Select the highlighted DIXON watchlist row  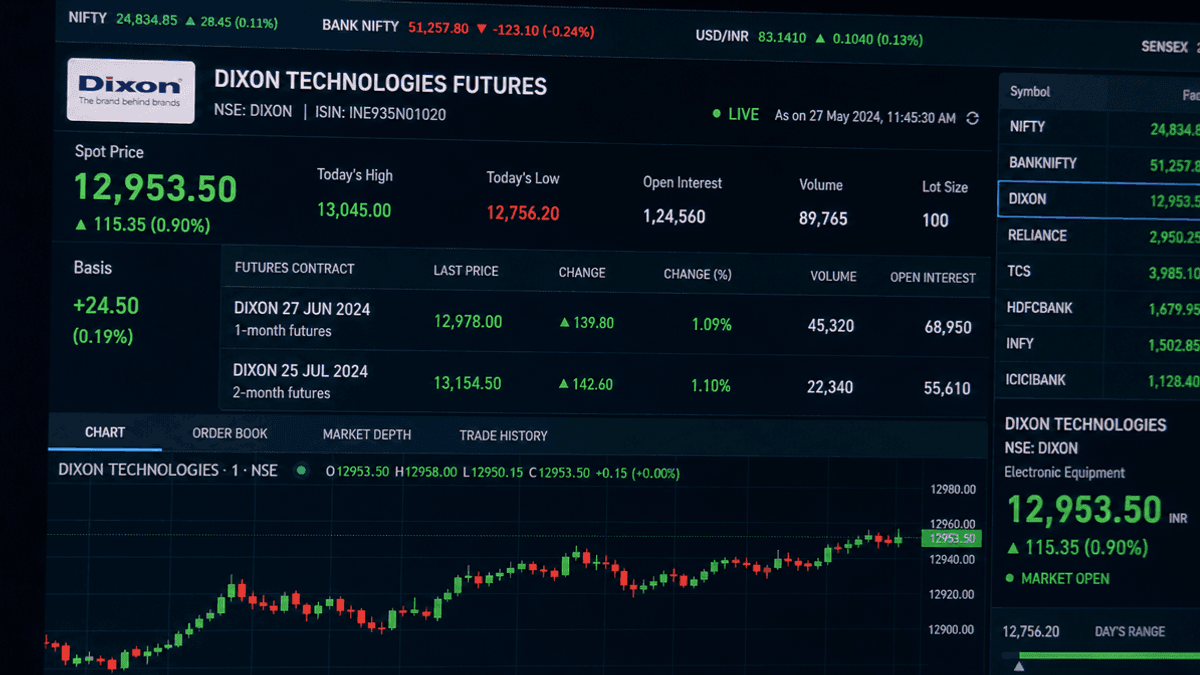(x=1099, y=199)
